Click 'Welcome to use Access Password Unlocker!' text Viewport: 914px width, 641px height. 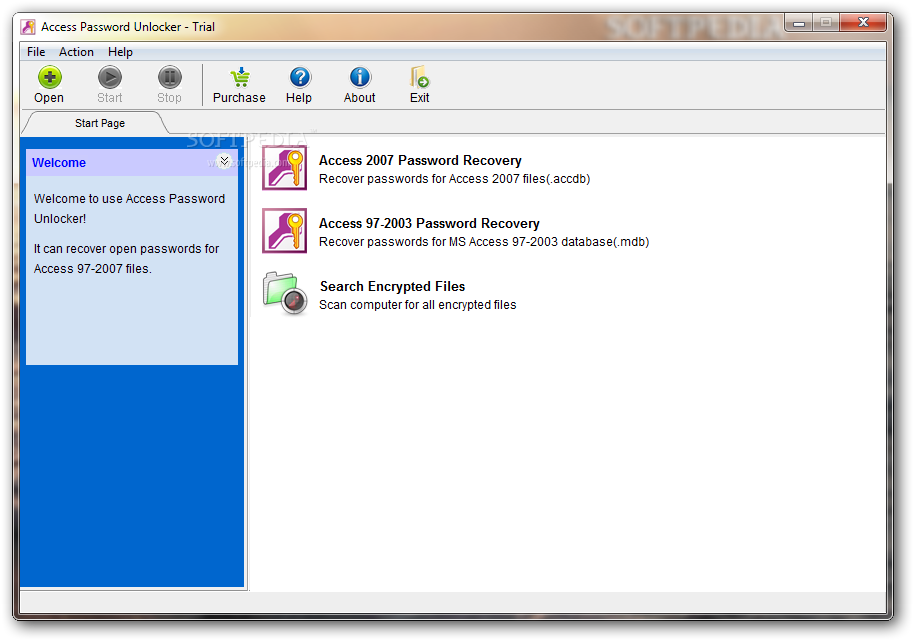129,209
